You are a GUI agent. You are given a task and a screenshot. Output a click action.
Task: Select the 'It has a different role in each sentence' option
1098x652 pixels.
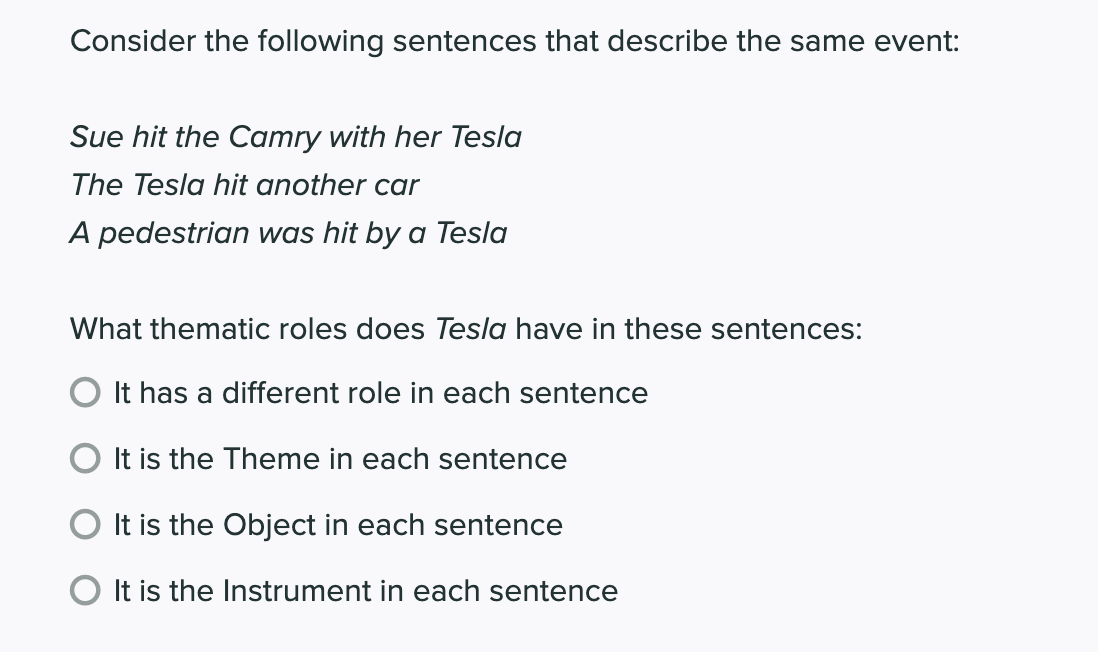coord(380,393)
